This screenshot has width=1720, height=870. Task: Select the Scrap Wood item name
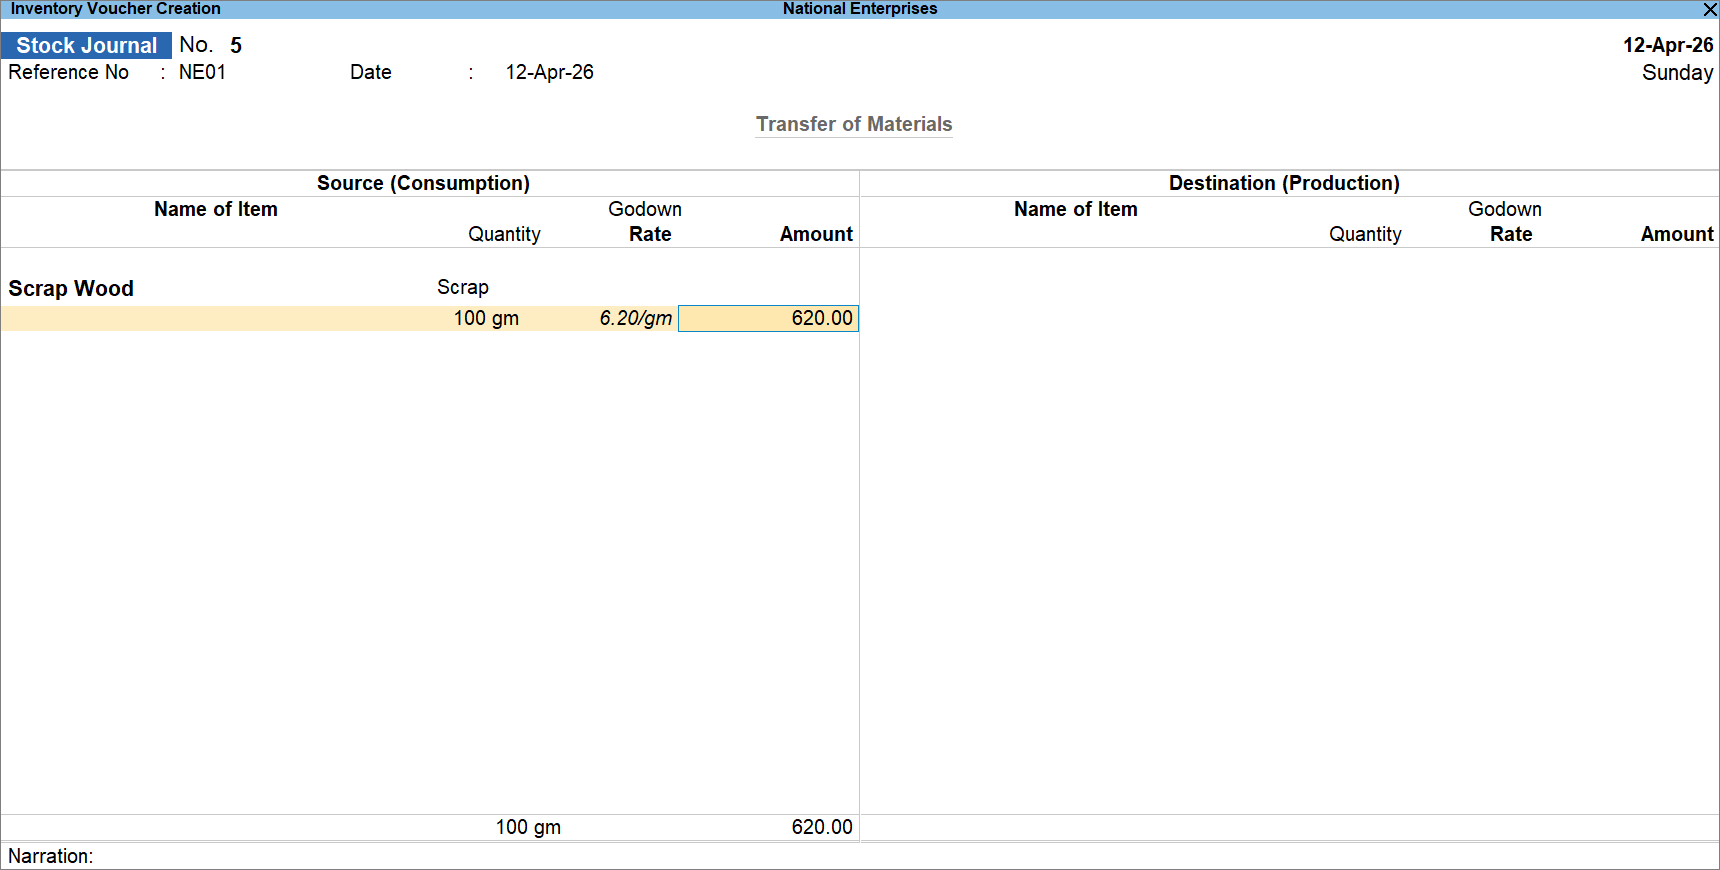coord(71,288)
